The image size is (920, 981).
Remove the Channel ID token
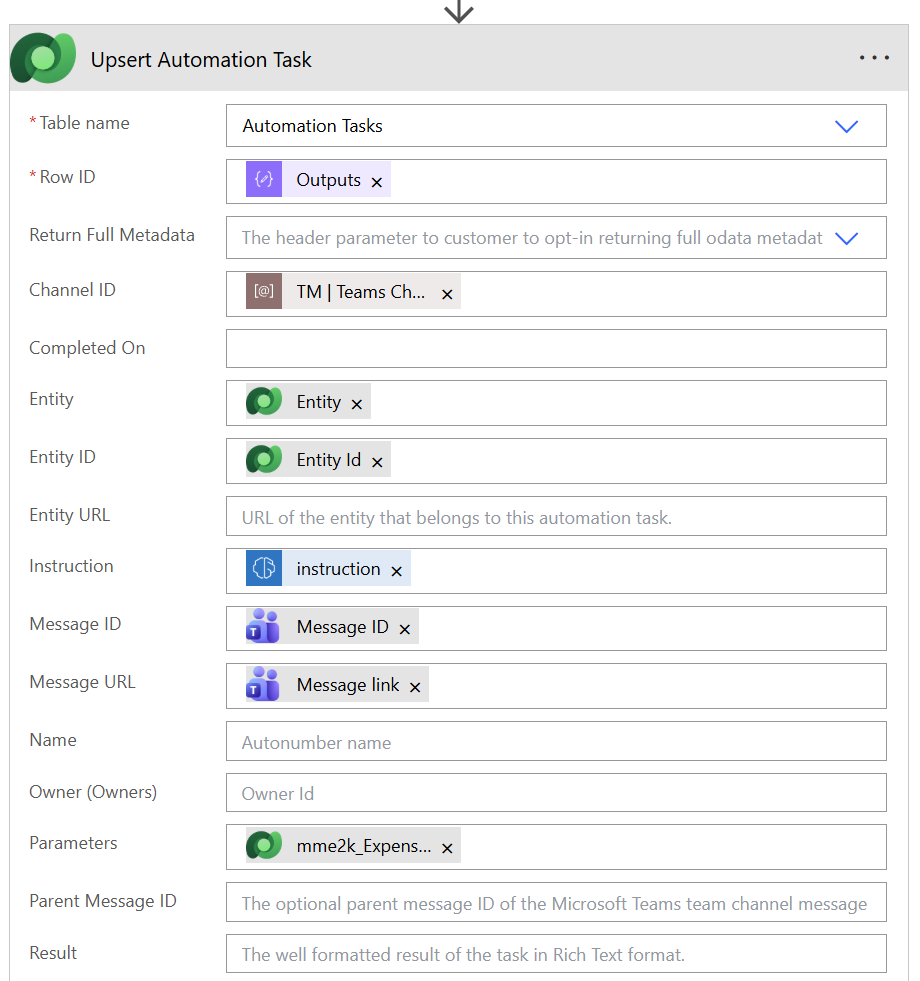[x=446, y=293]
